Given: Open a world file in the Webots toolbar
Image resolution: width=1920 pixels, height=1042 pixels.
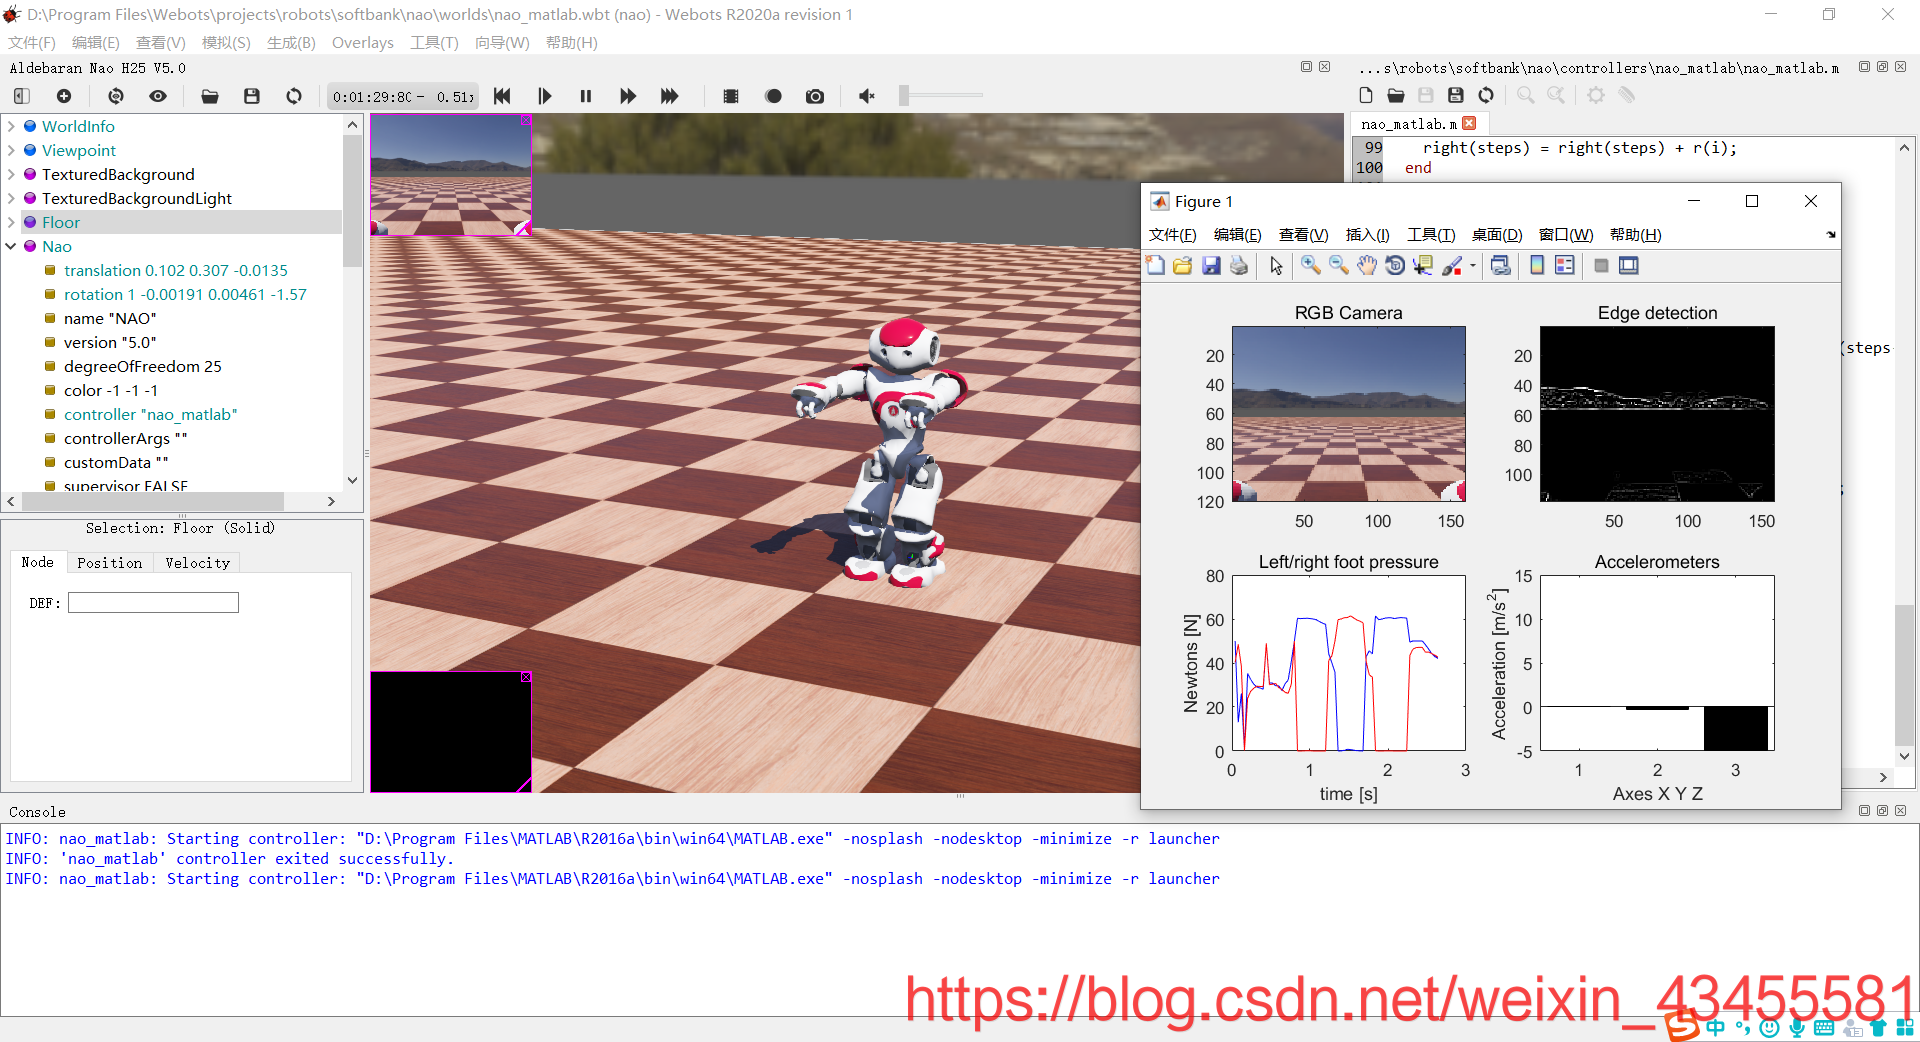Looking at the screenshot, I should [x=210, y=96].
